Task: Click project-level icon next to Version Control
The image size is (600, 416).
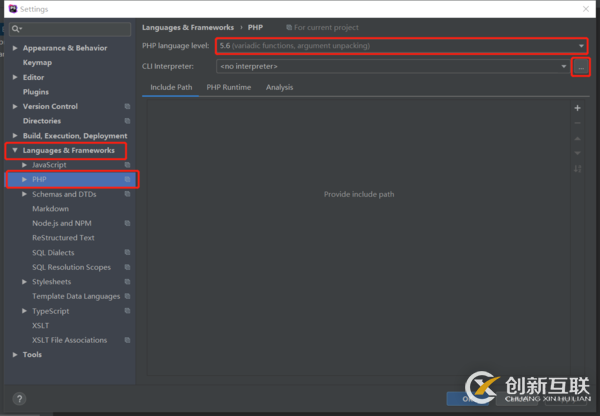Action: coord(127,106)
